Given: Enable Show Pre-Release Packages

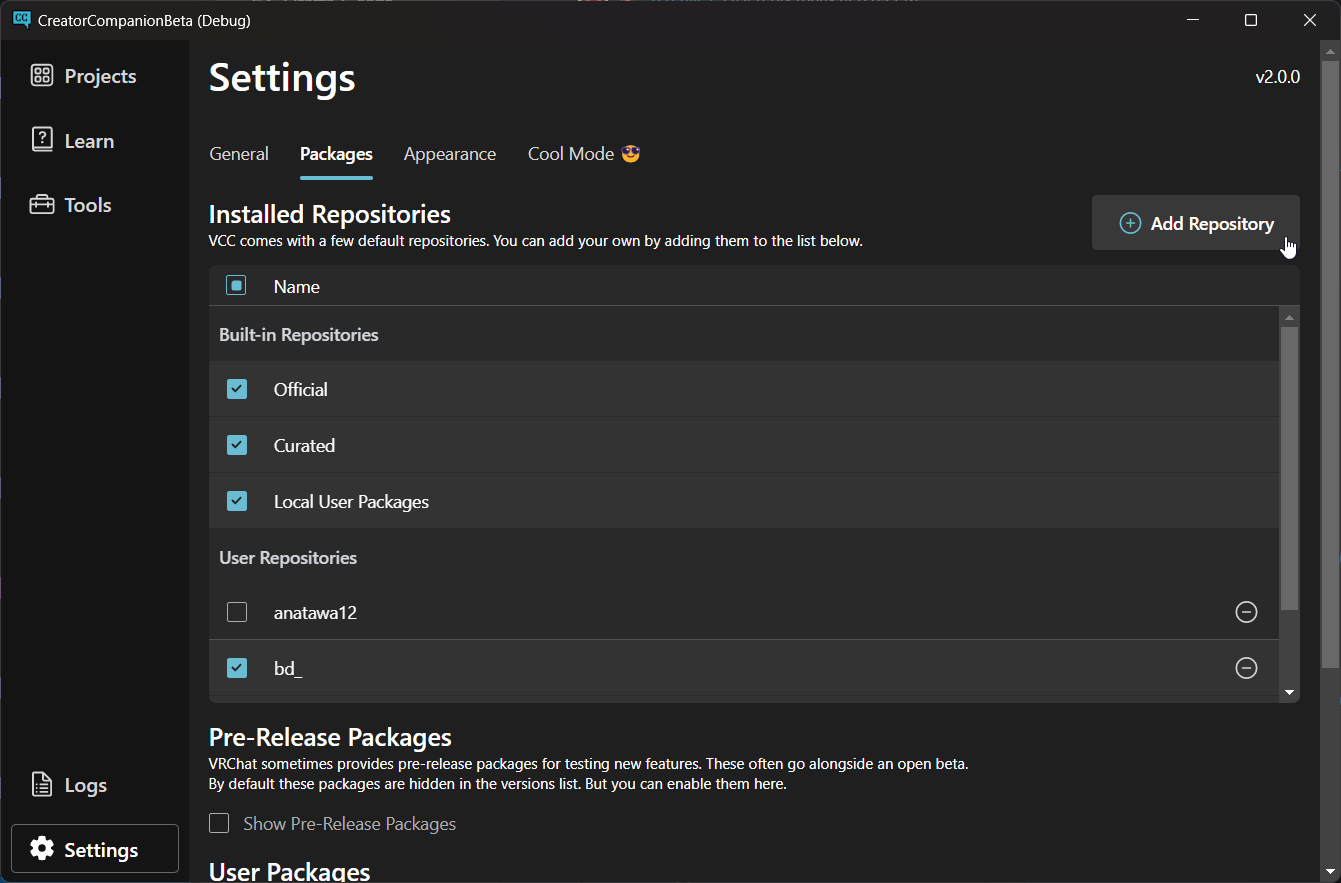Looking at the screenshot, I should (x=219, y=823).
